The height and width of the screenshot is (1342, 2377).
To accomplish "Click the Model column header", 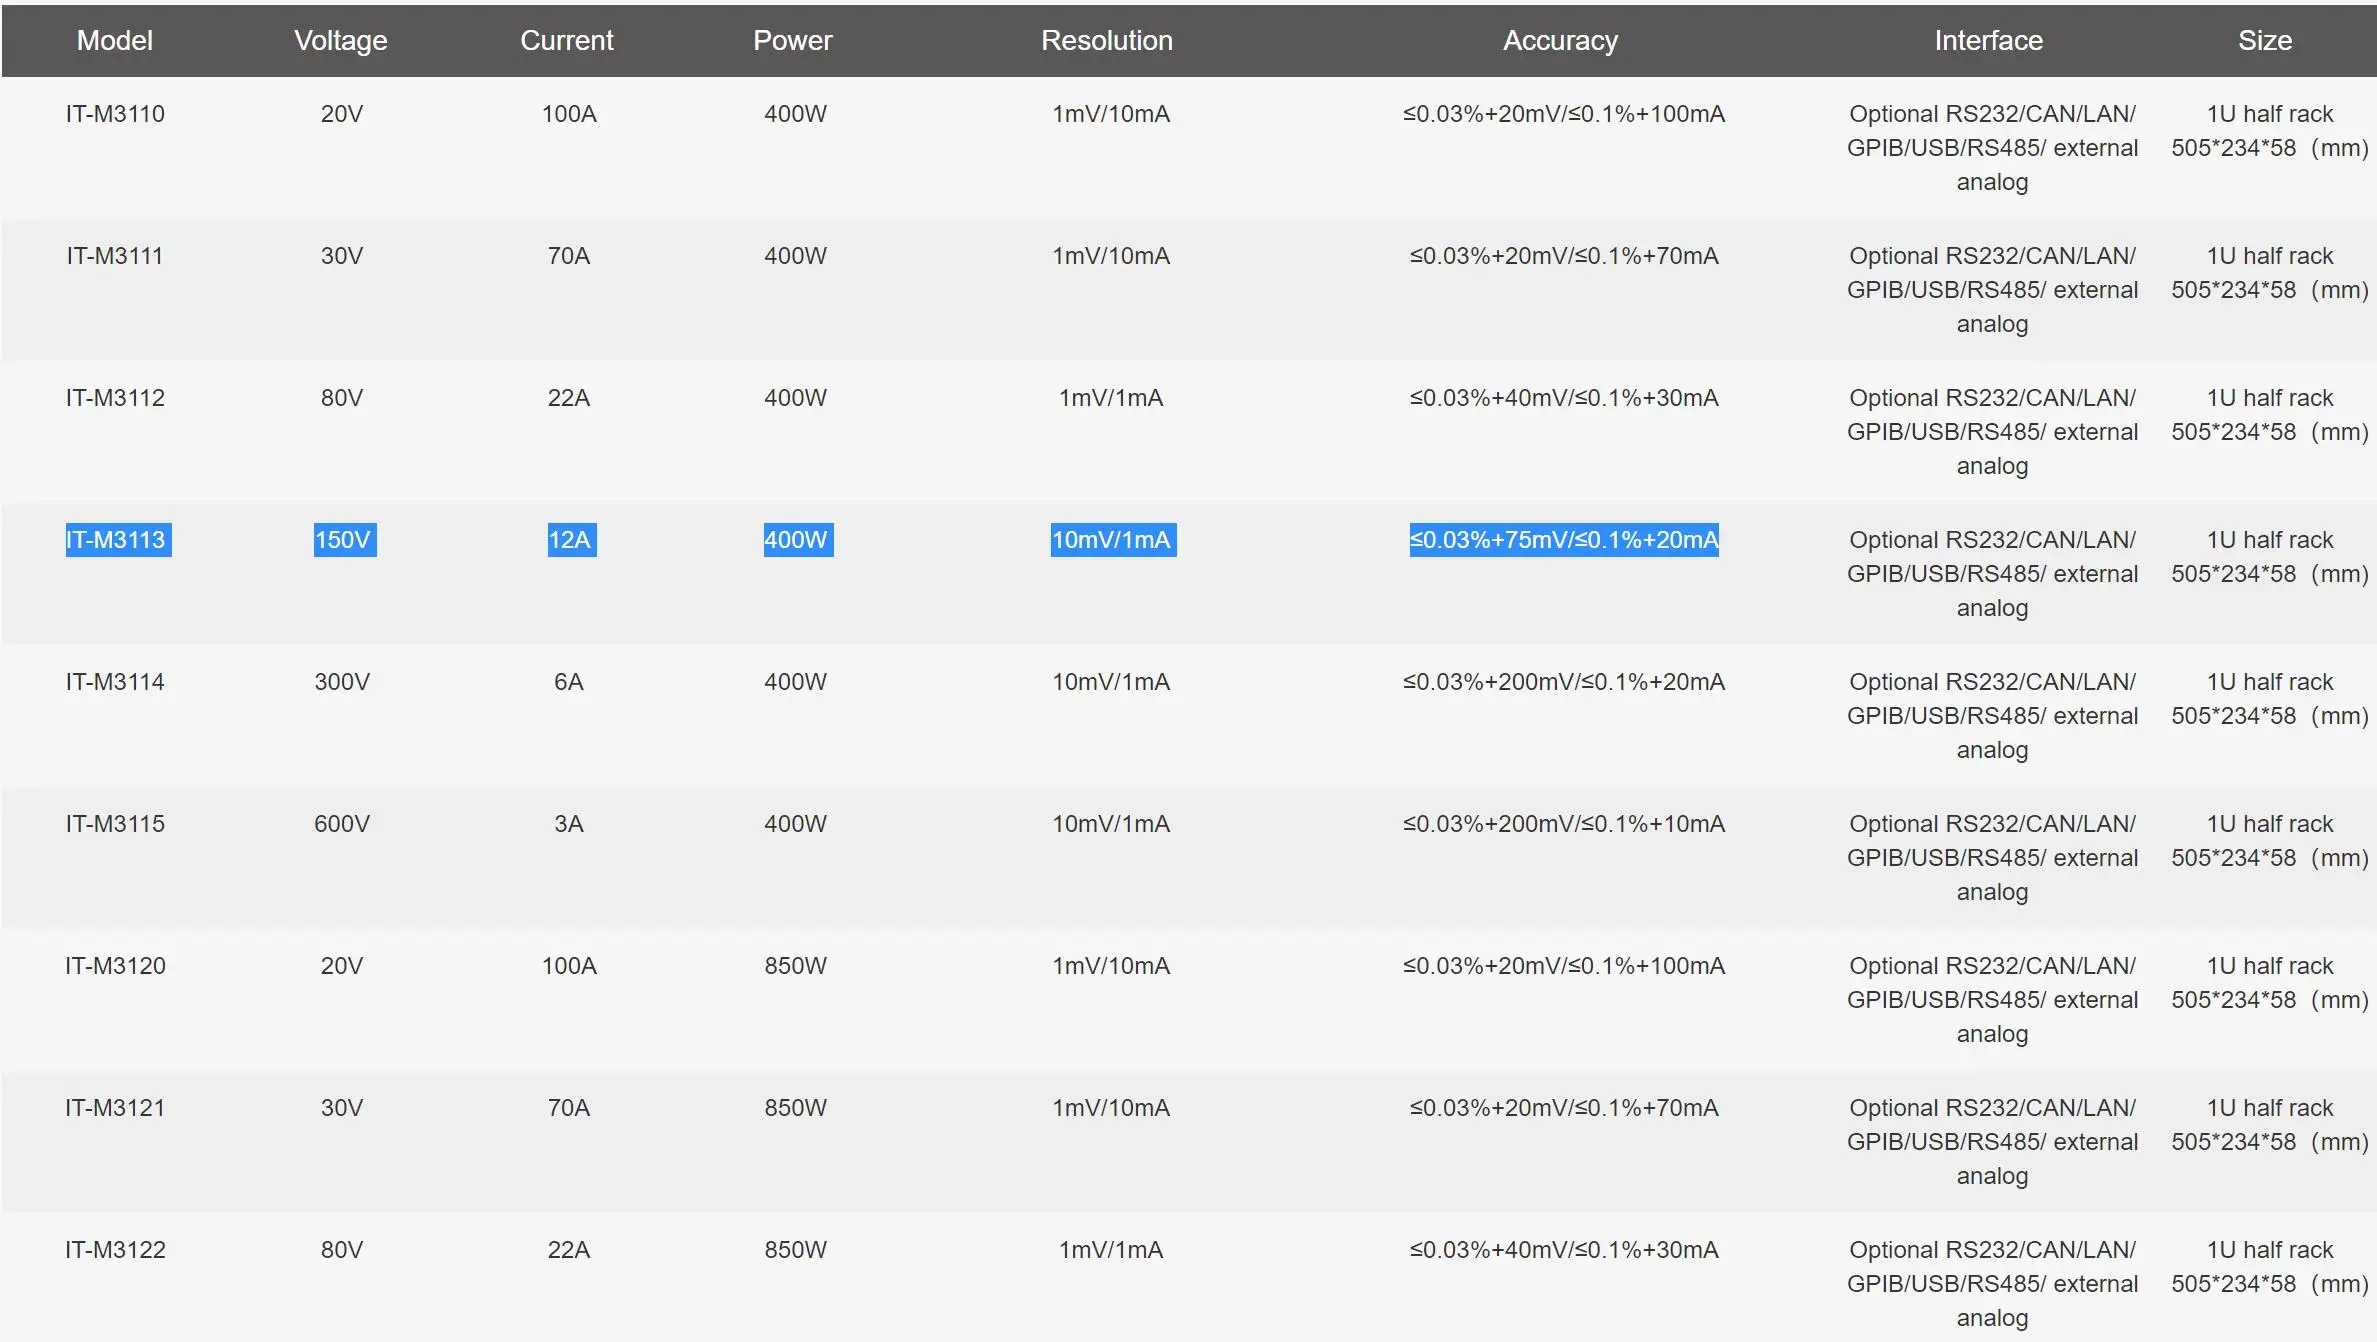I will pyautogui.click(x=114, y=40).
